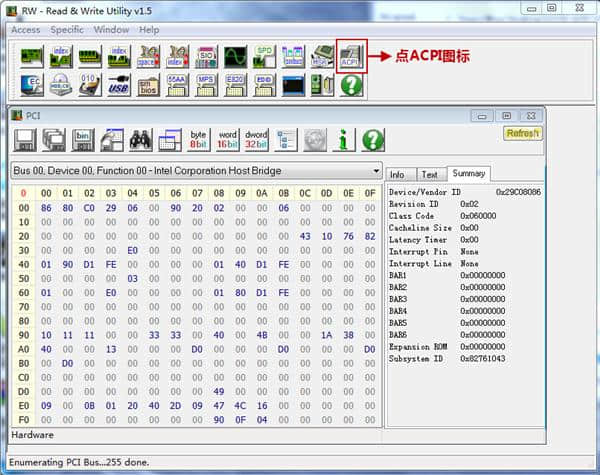Open the SPD memory info tool

coord(264,55)
